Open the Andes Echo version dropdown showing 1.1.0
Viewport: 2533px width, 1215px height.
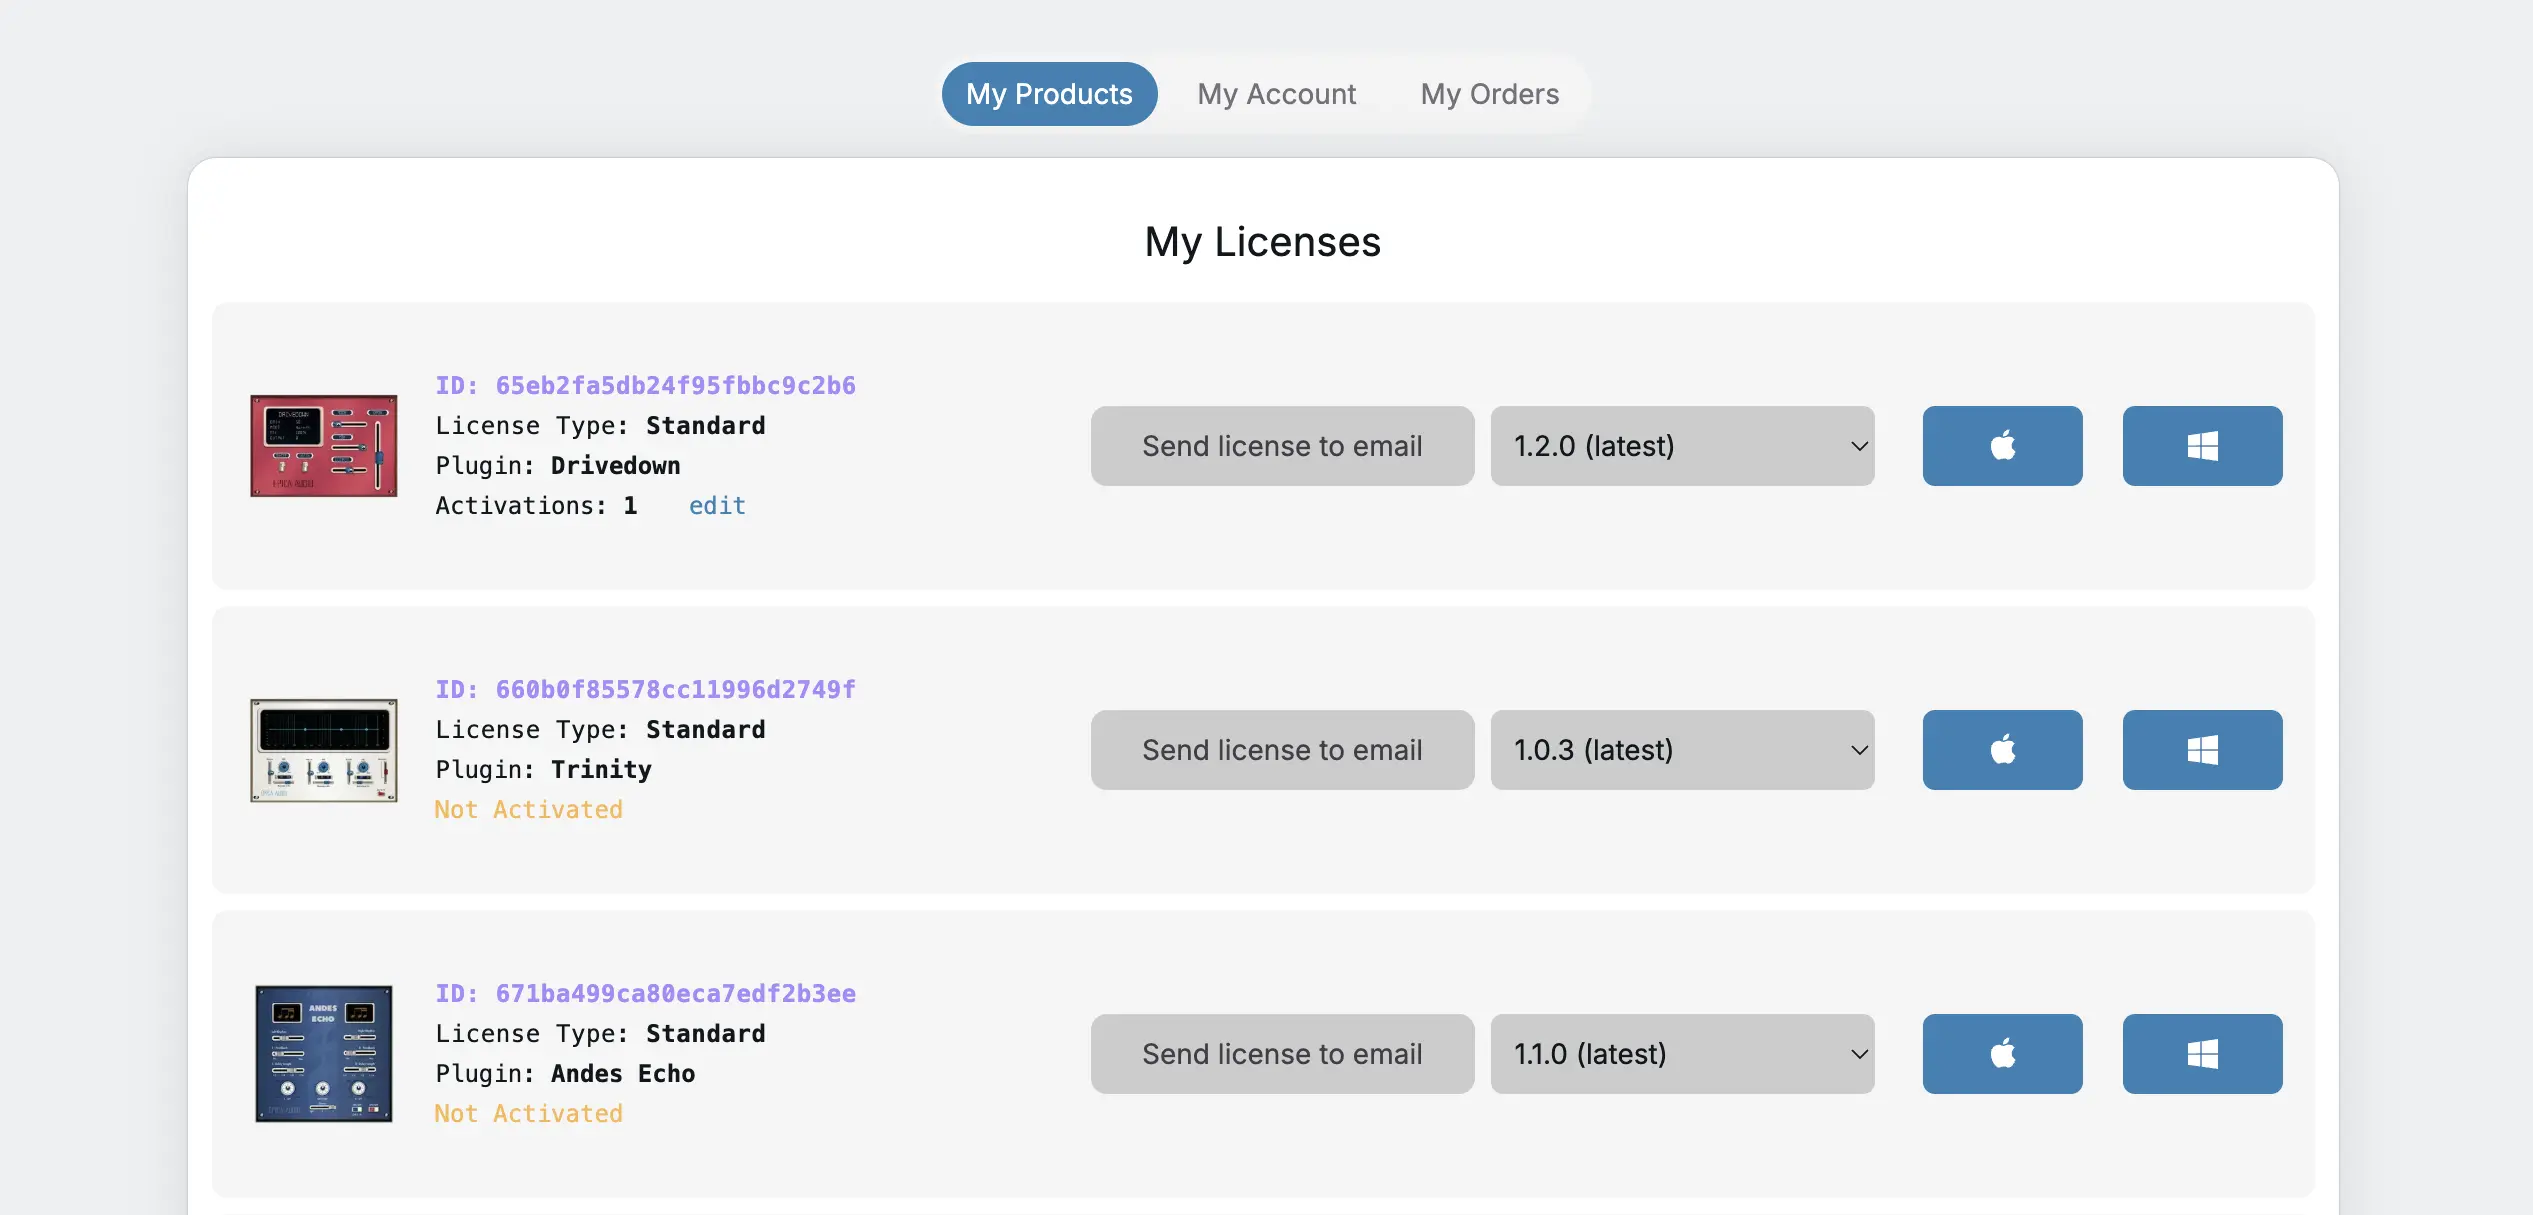[x=1682, y=1053]
